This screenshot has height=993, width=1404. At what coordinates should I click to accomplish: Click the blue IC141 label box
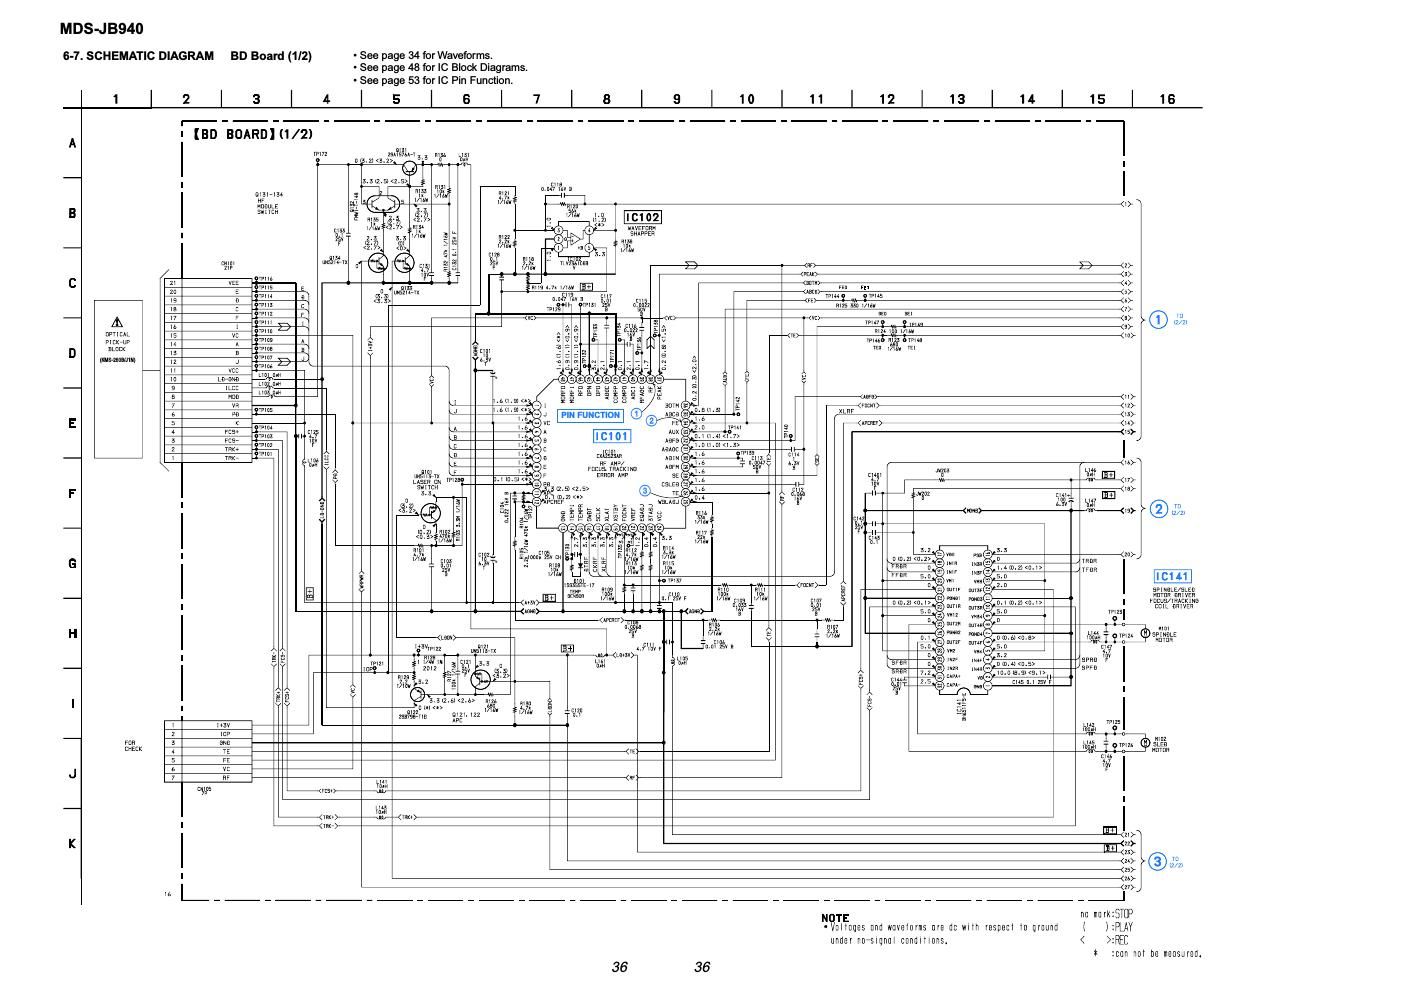tap(1172, 577)
